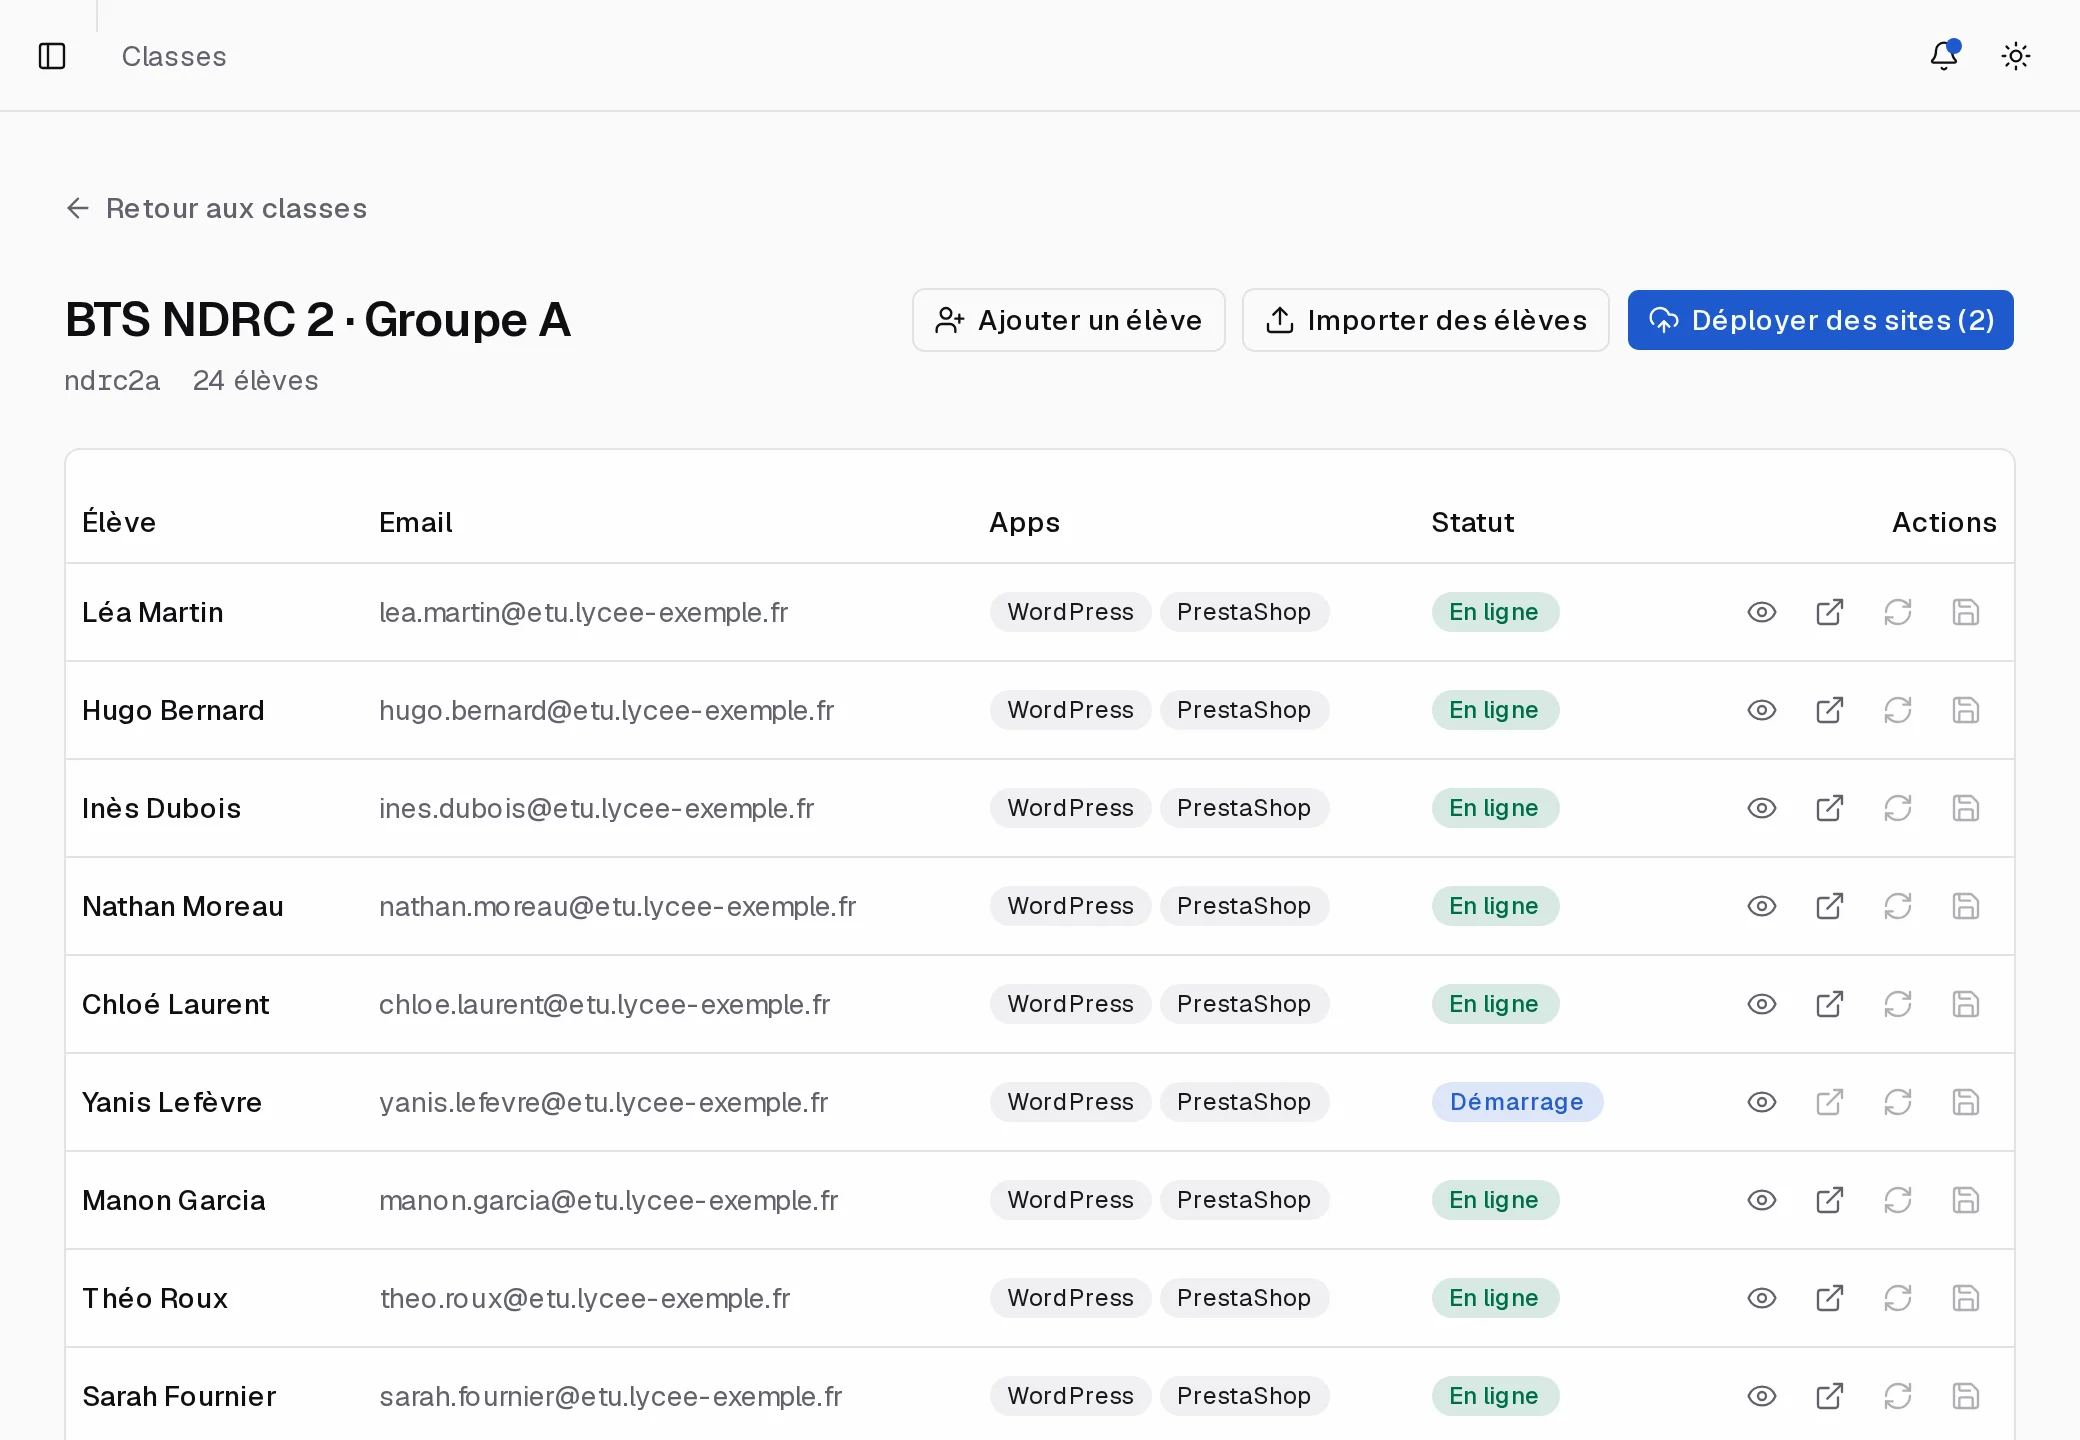Image resolution: width=2080 pixels, height=1440 pixels.
Task: Click the Statut column header
Action: [x=1472, y=522]
